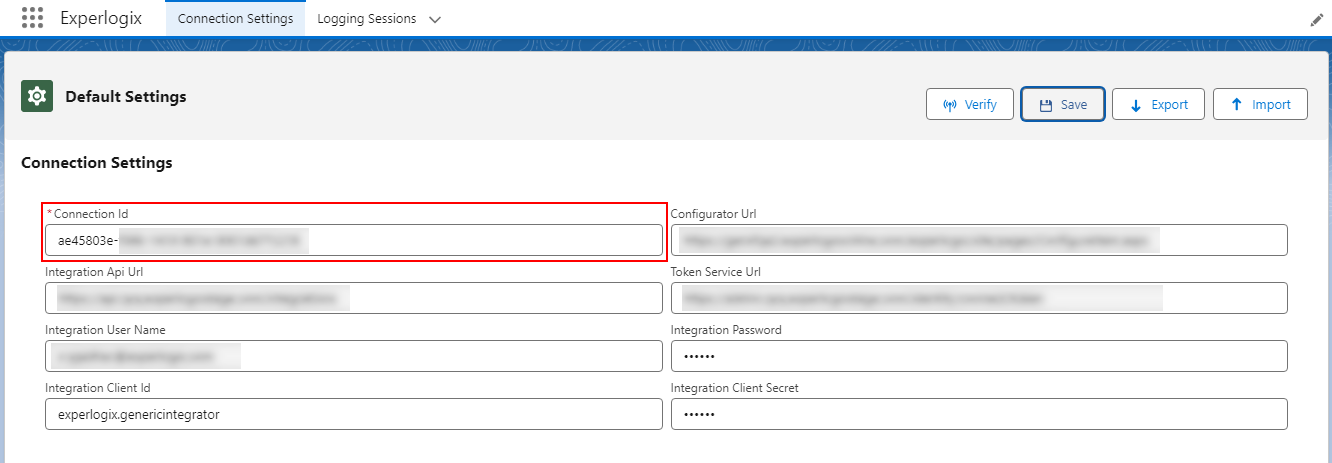Click the Default Settings heading
The image size is (1332, 463).
tap(126, 97)
